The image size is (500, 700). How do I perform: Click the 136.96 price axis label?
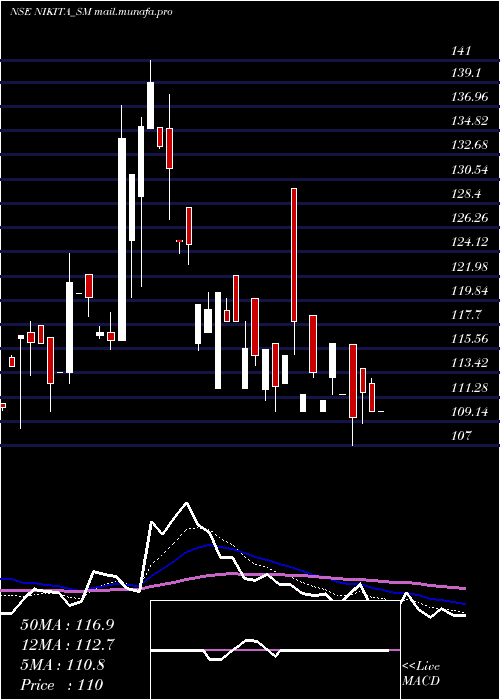coord(470,97)
